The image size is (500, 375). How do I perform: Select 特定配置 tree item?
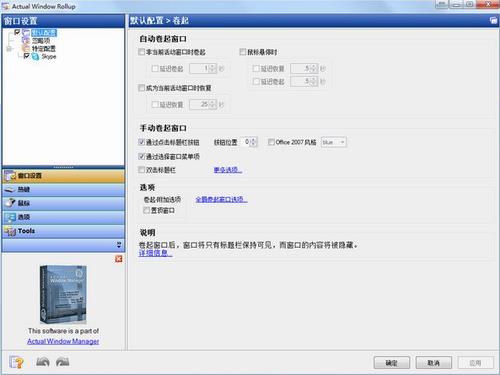click(44, 49)
